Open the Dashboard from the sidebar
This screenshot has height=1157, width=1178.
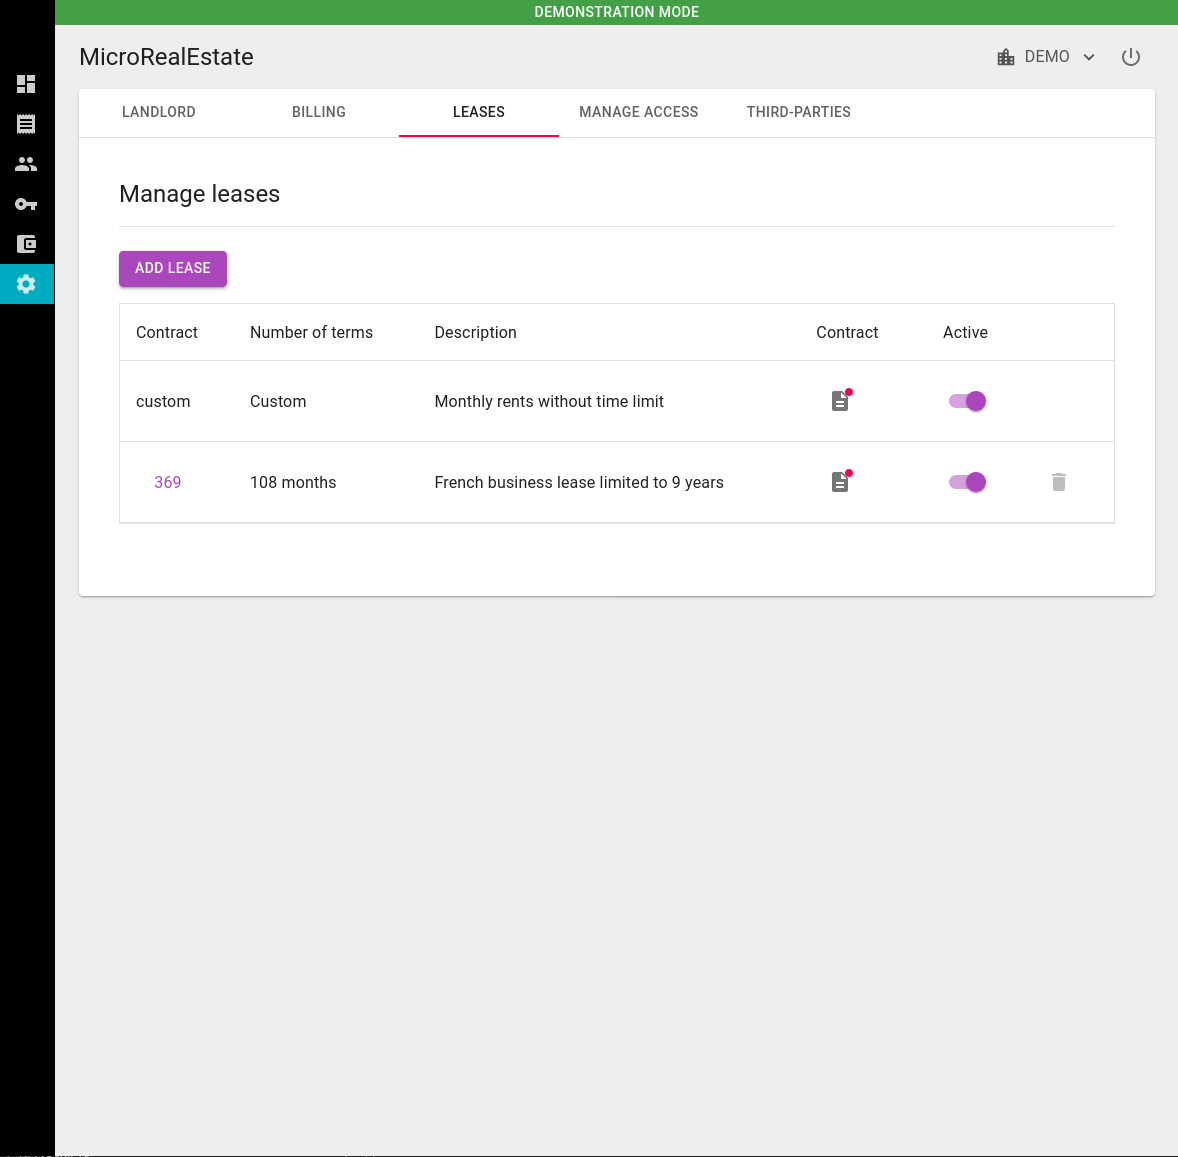pos(26,84)
